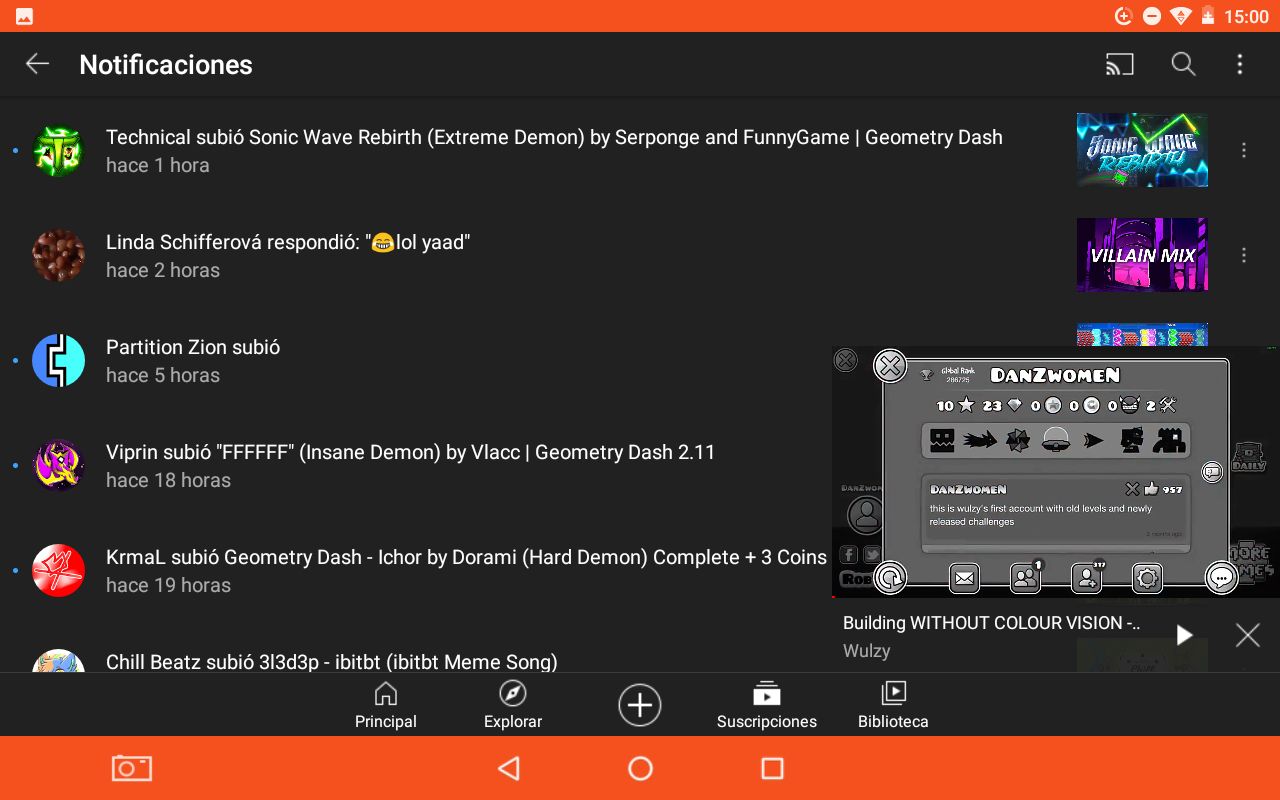
Task: Tap the screenshot camera icon in nav bar
Action: (x=131, y=768)
